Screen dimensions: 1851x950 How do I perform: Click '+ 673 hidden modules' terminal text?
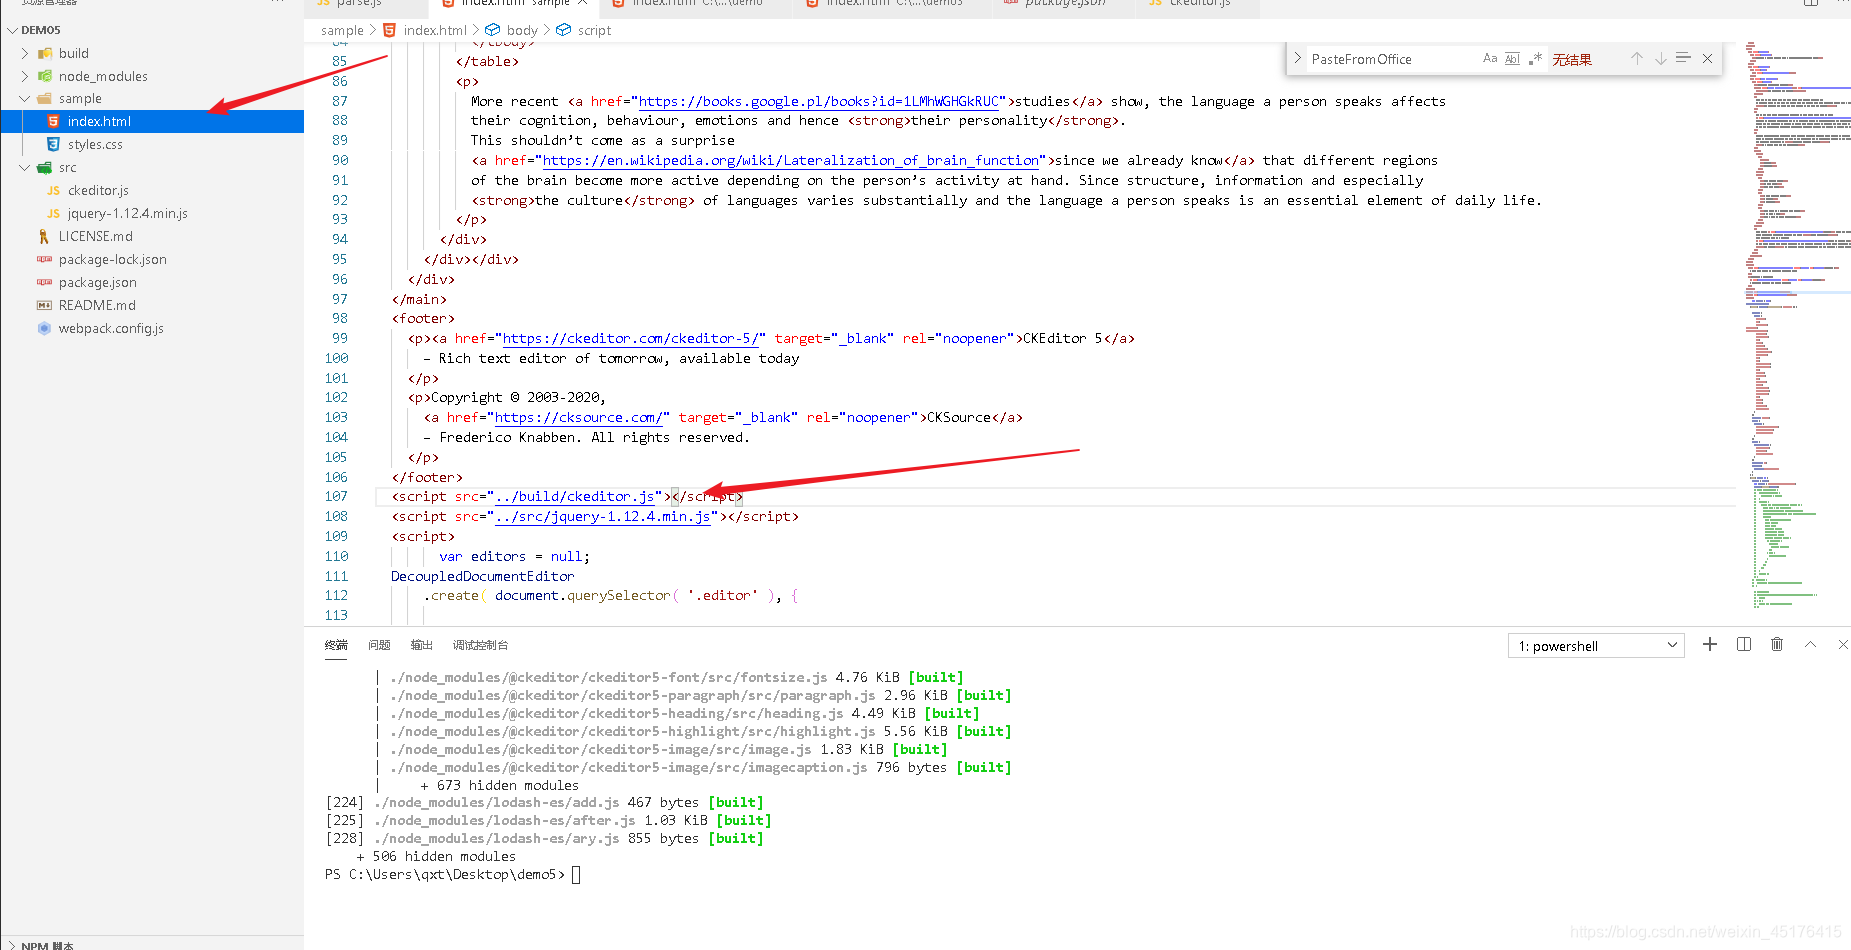pos(499,785)
